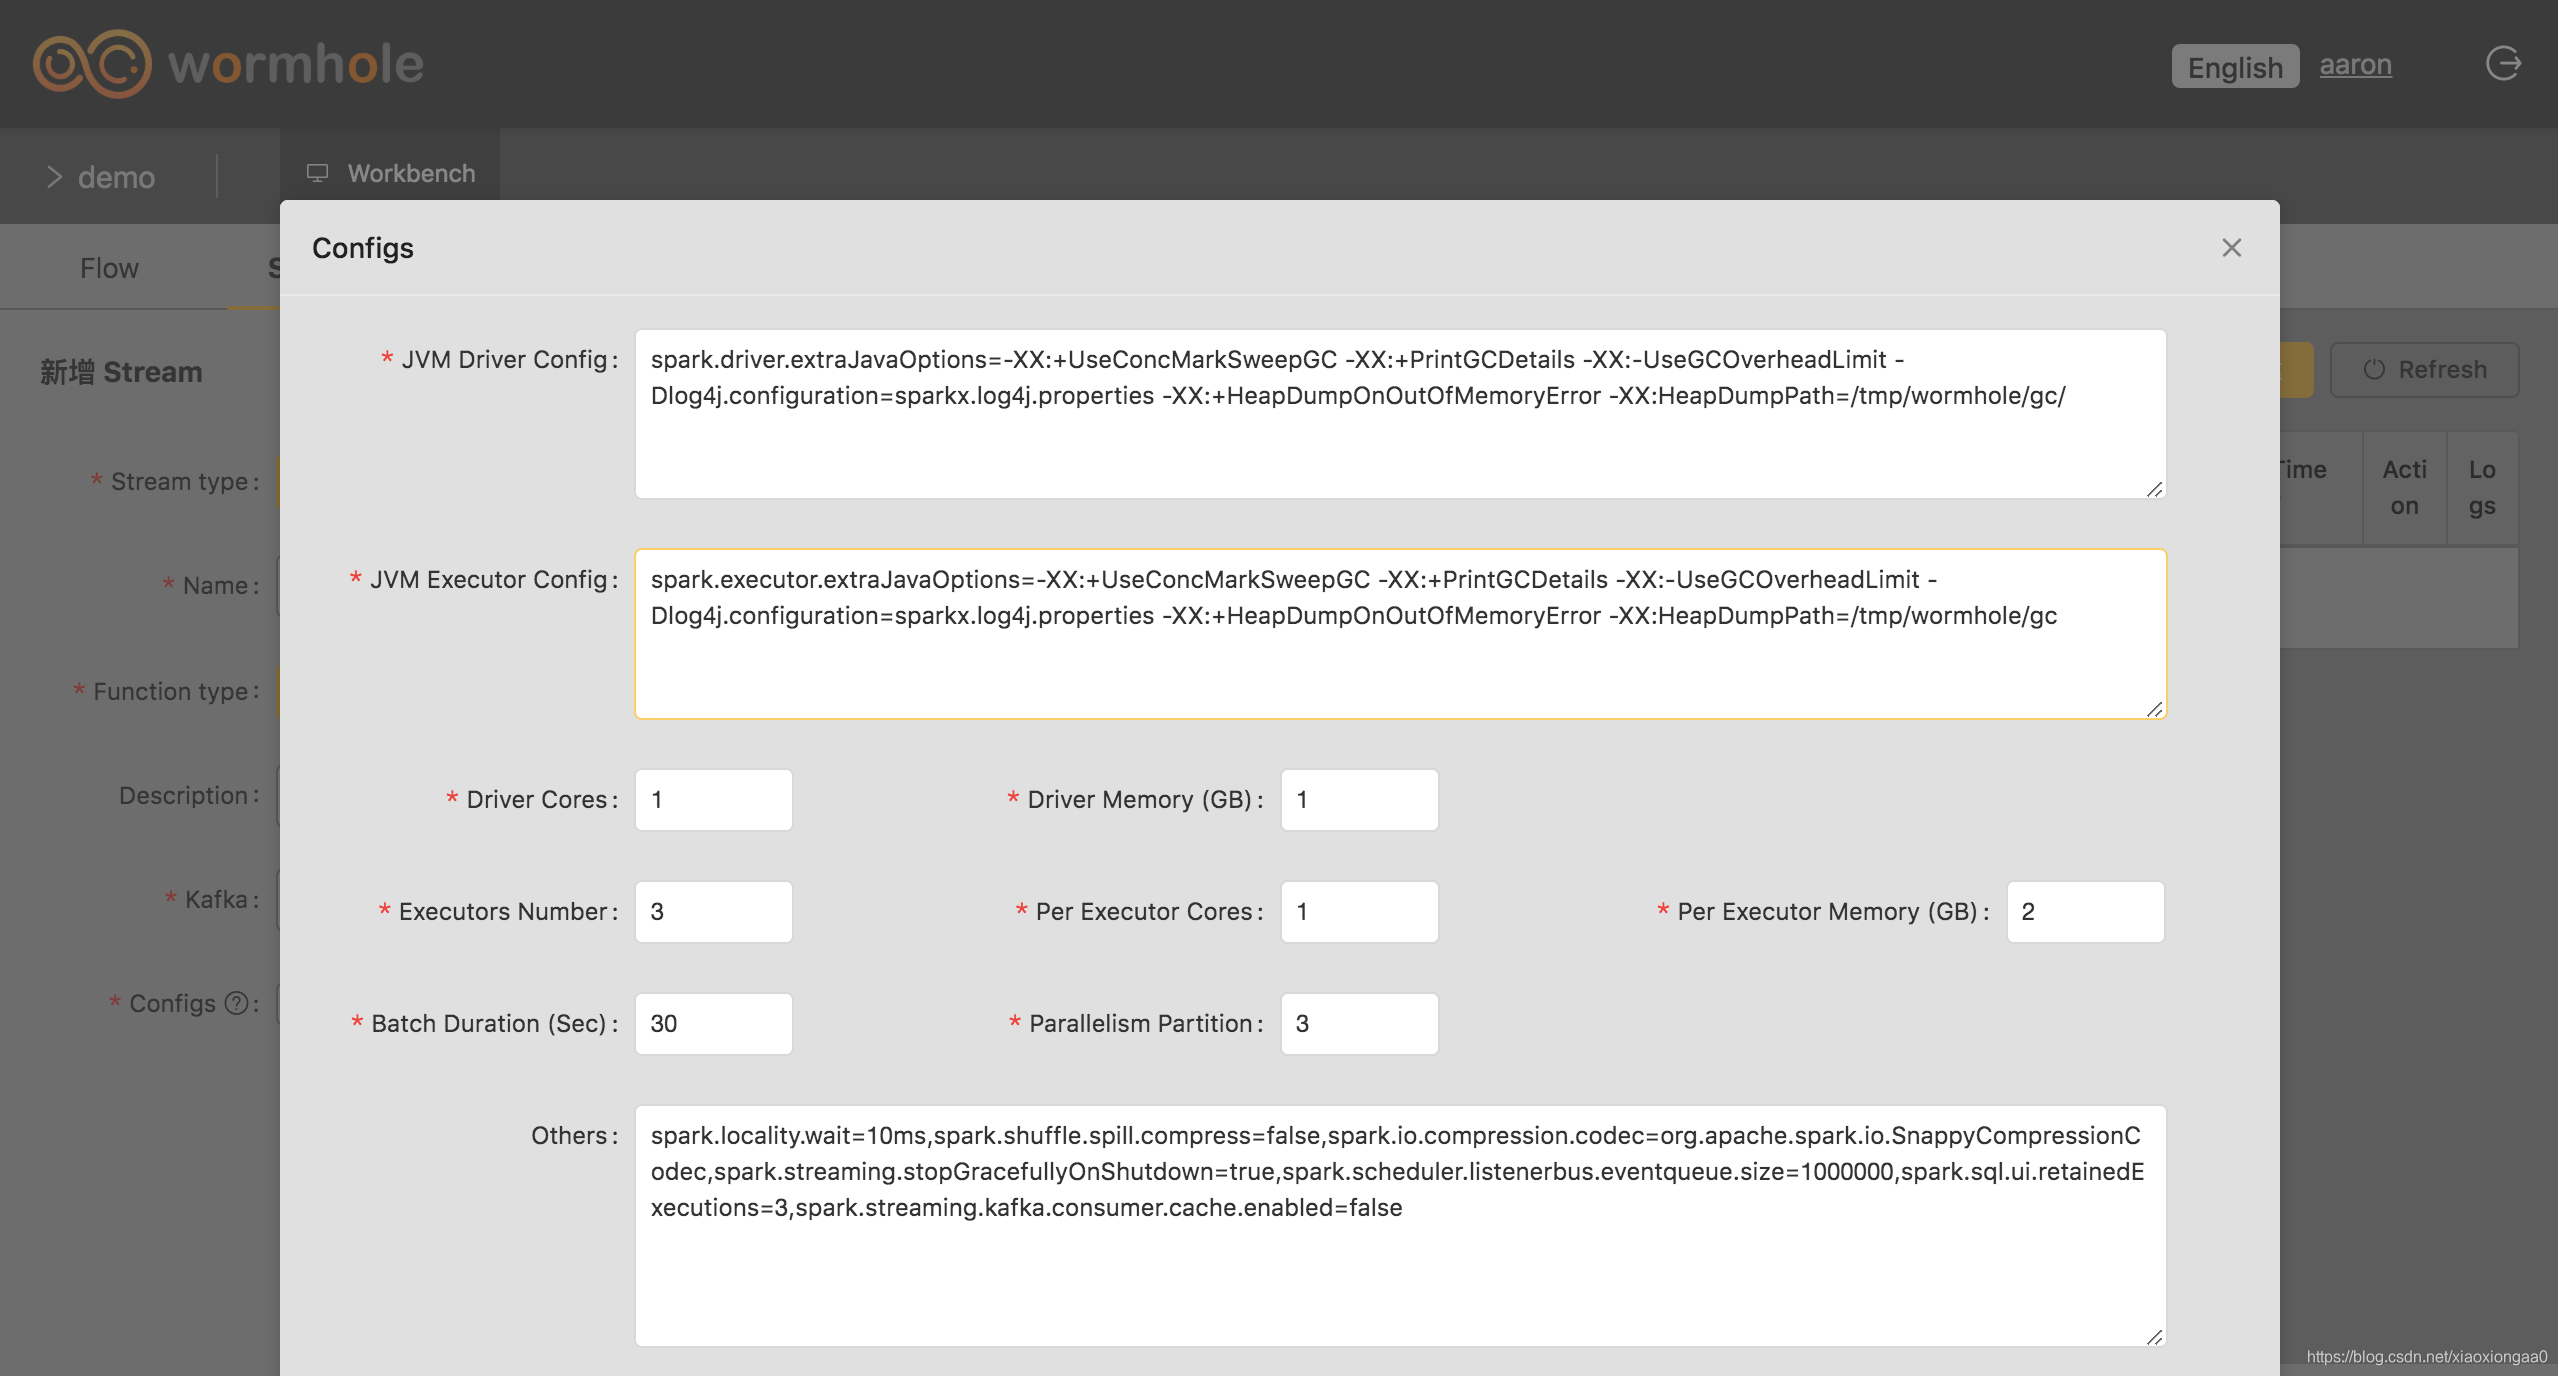Click the Executors Number input
The height and width of the screenshot is (1376, 2558).
tap(714, 912)
